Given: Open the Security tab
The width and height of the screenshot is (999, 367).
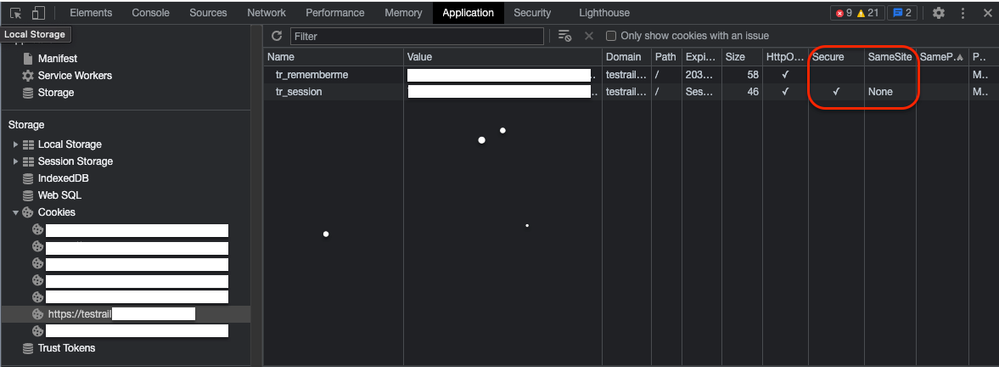Looking at the screenshot, I should coord(532,13).
